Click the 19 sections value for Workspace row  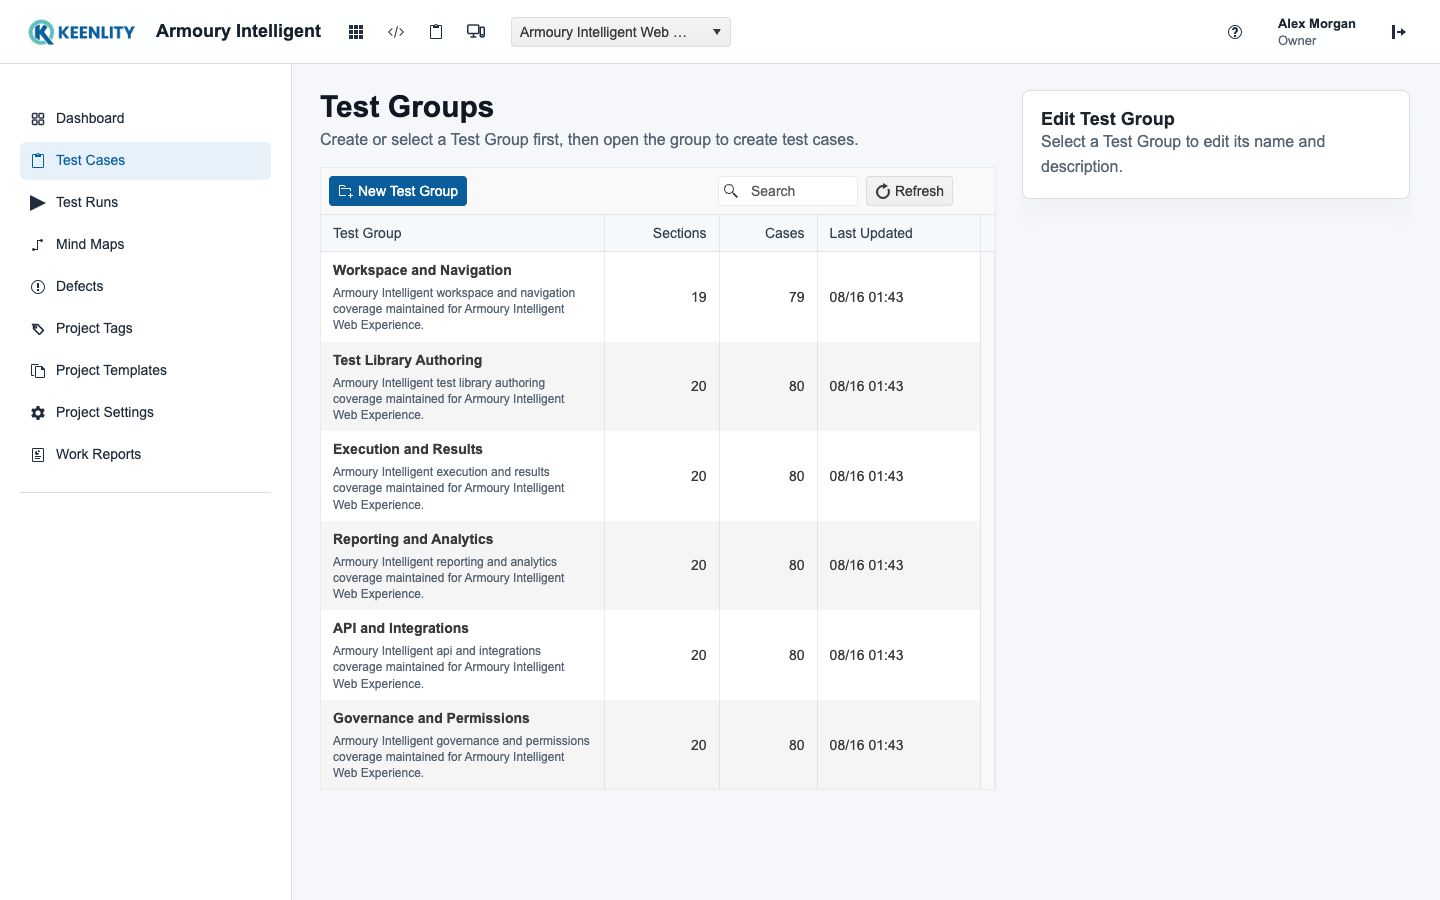698,297
